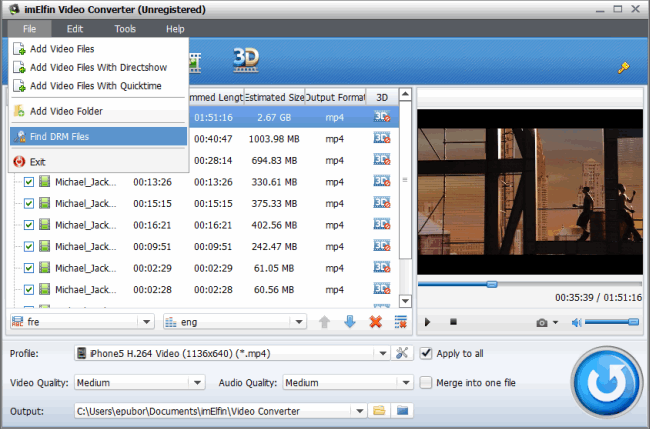The image size is (650, 429).
Task: Click 3D icon in the 60.56 MB row
Action: (x=382, y=289)
